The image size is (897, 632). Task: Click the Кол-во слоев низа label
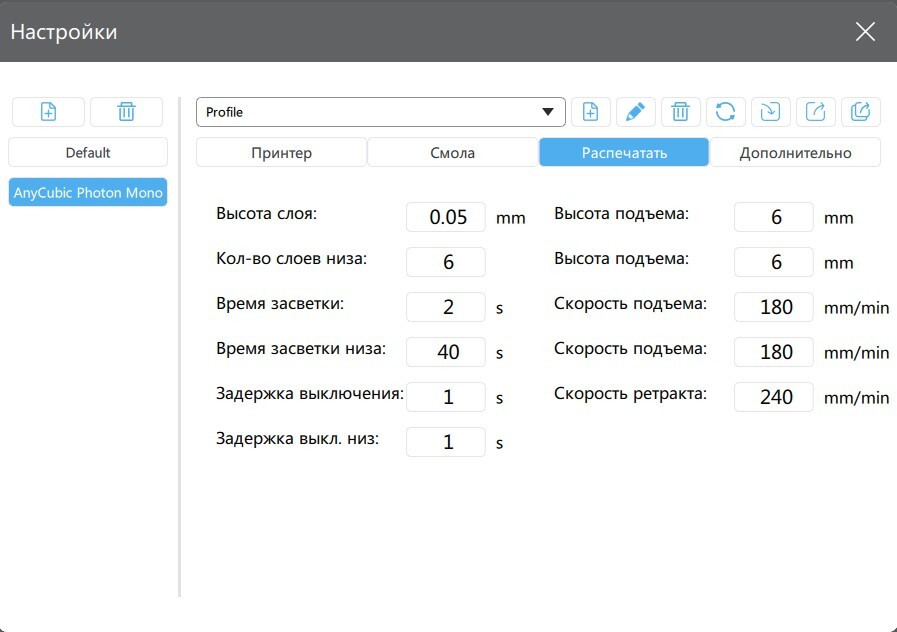(x=292, y=259)
